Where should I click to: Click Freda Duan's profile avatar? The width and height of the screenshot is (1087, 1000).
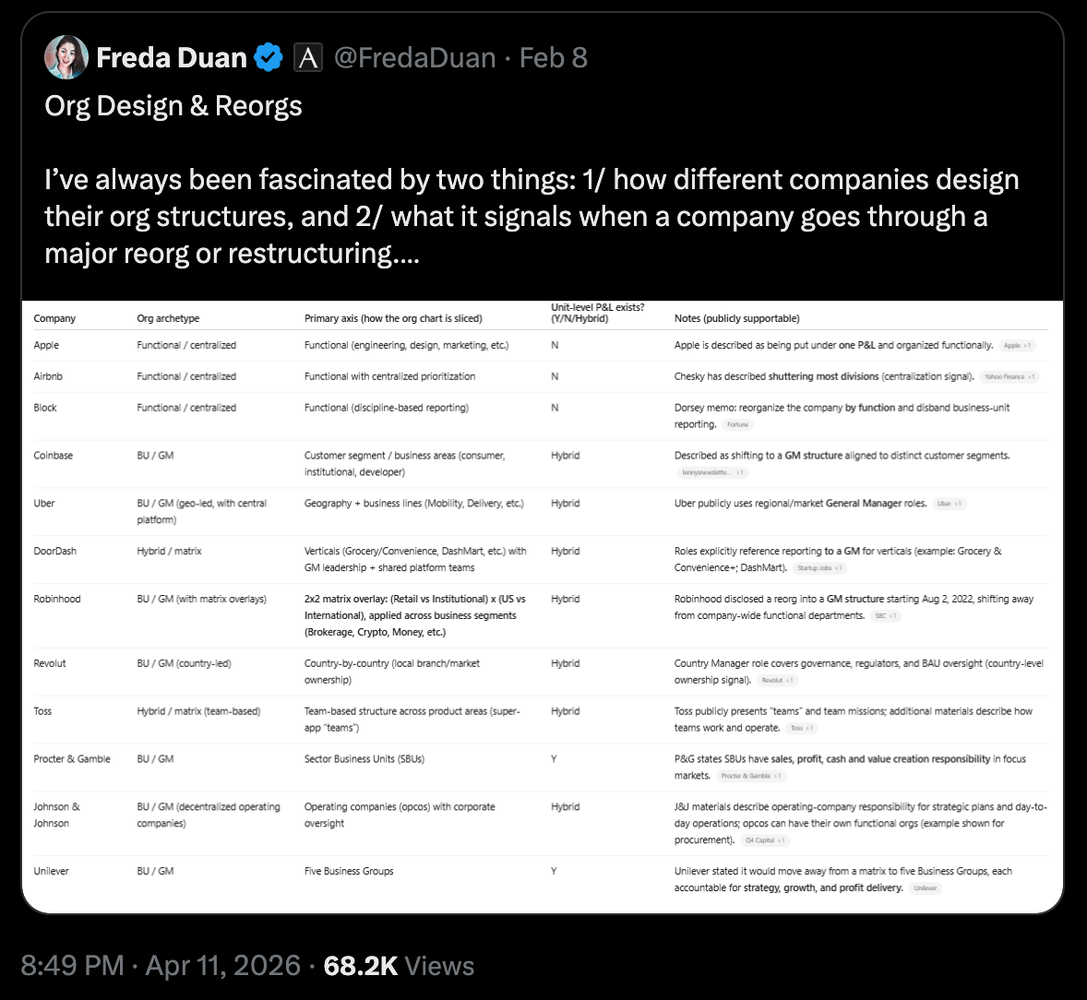point(66,58)
